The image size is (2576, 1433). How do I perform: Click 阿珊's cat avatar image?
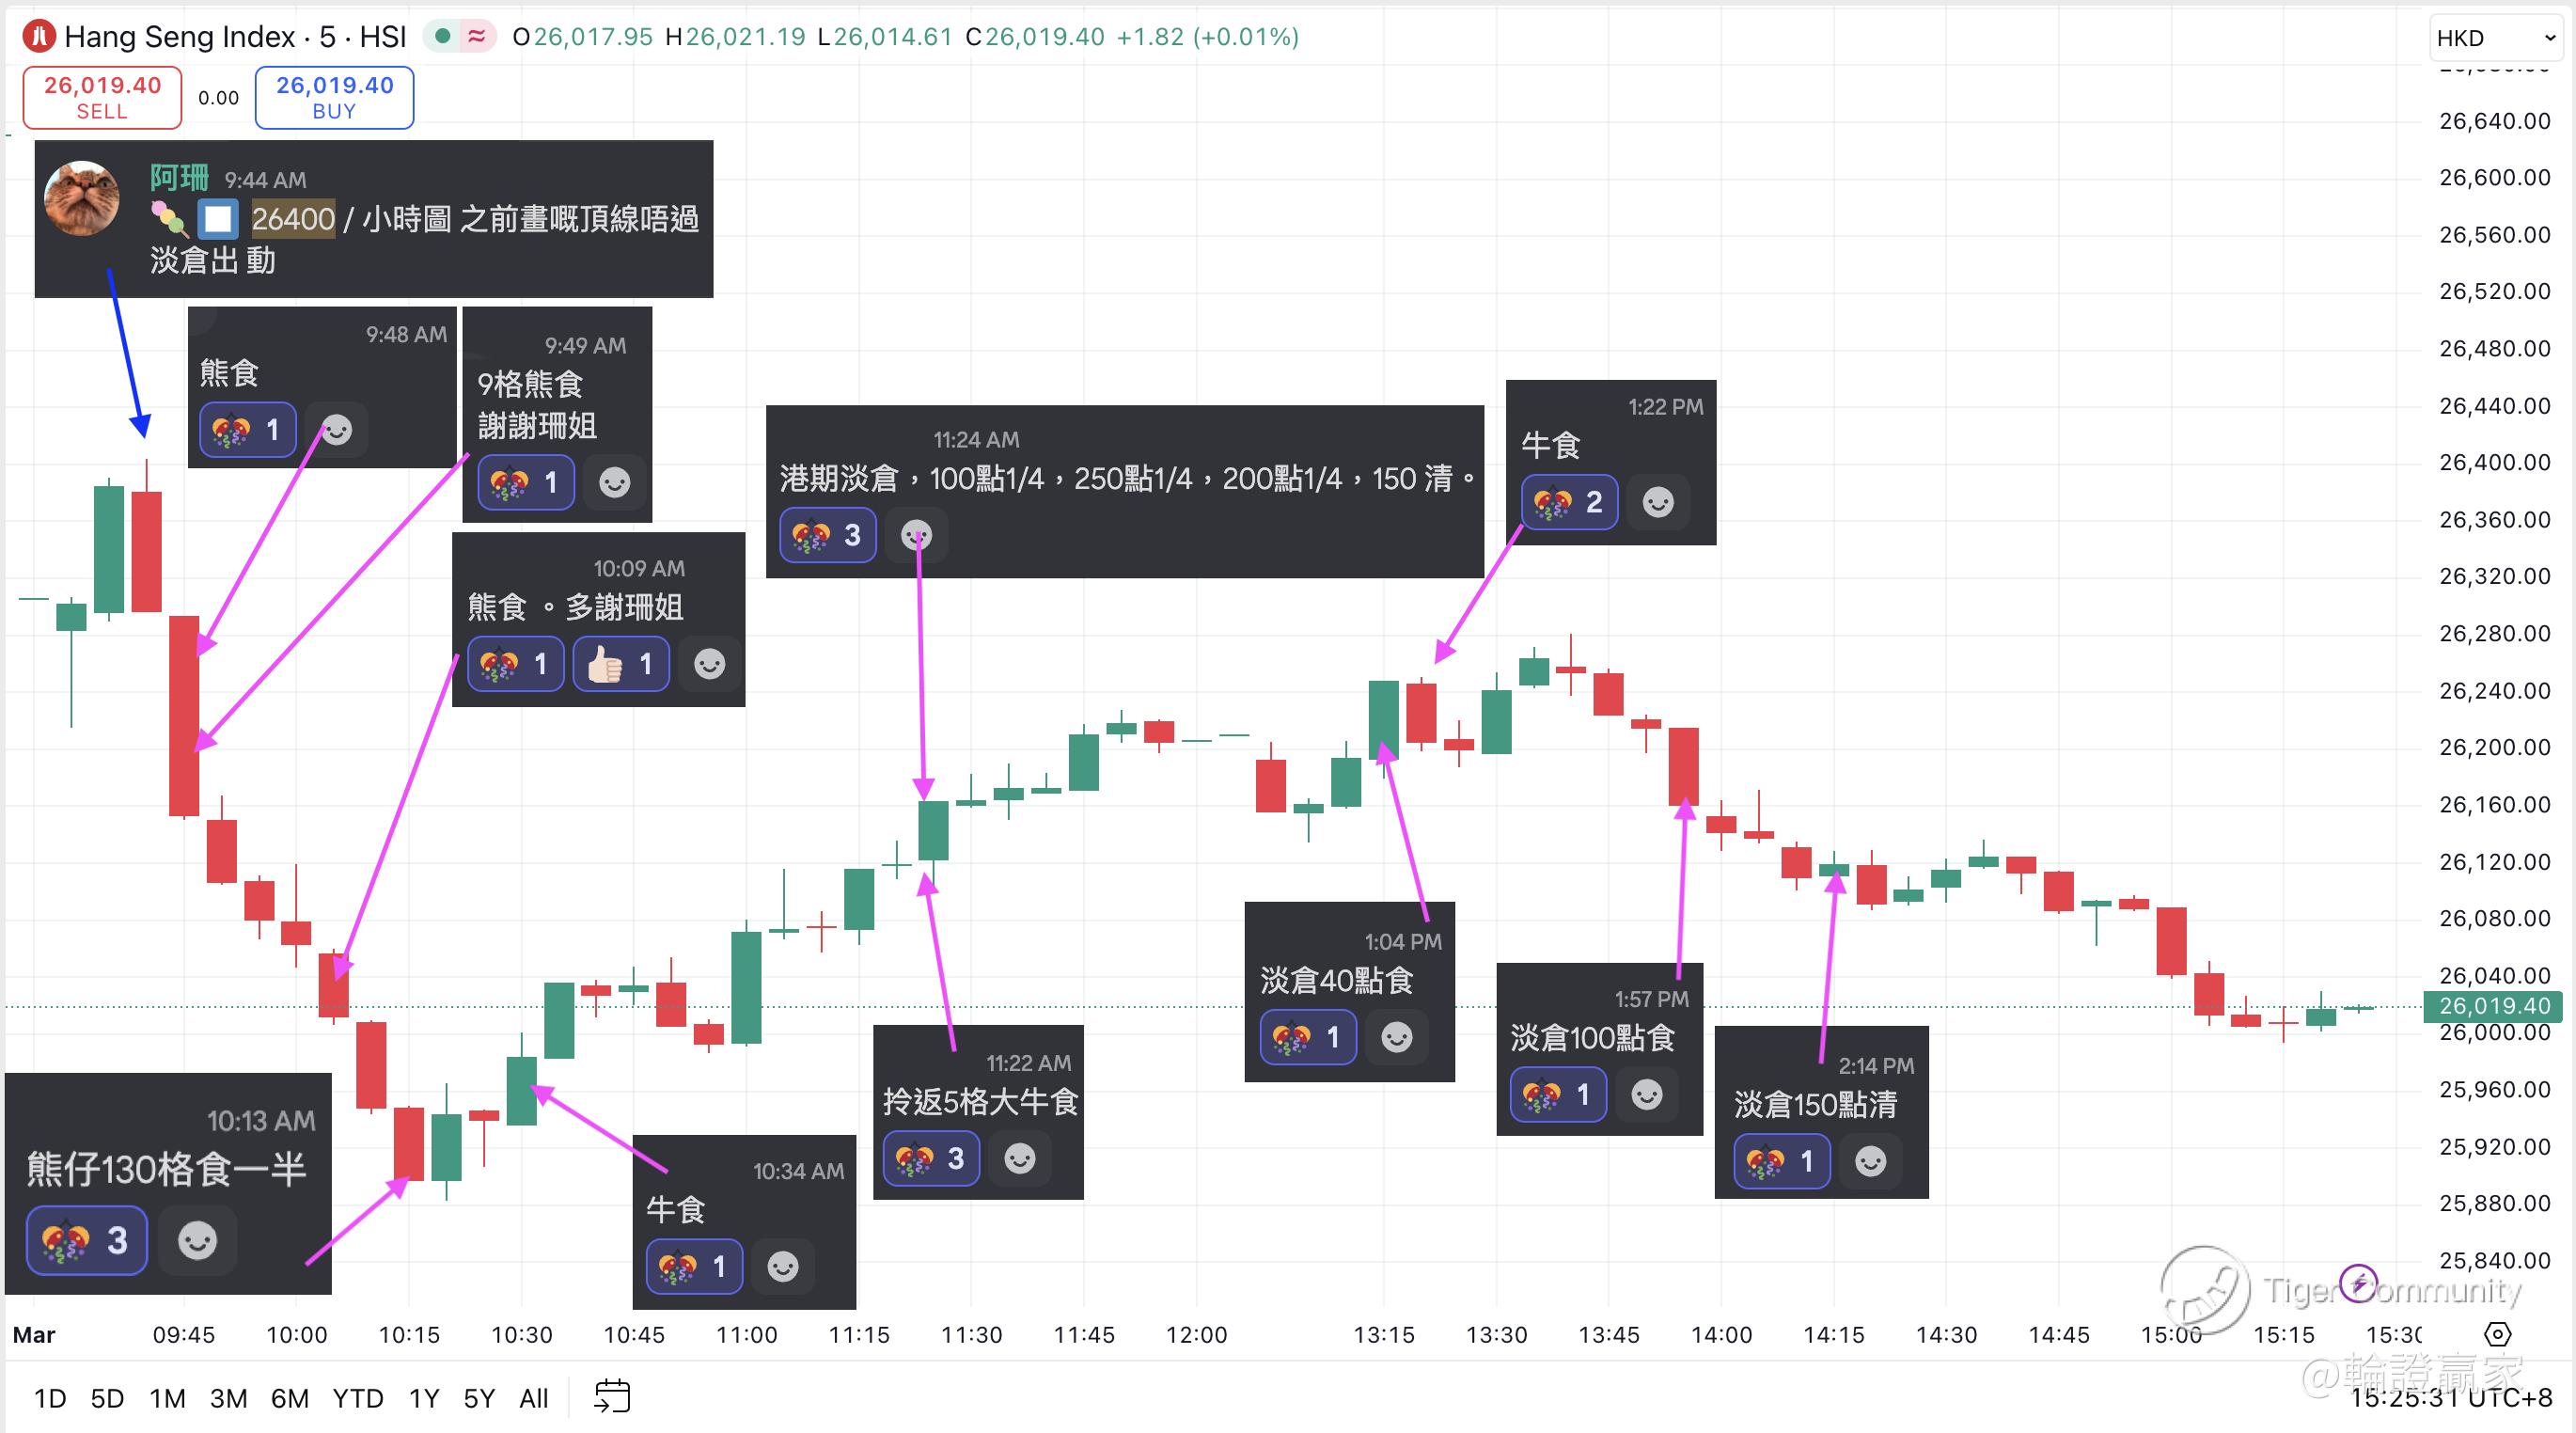82,199
